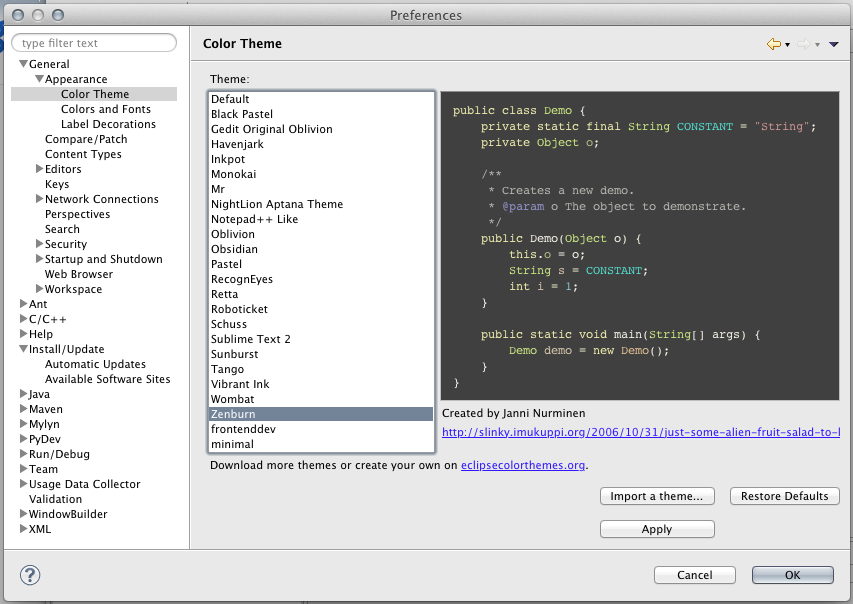Image resolution: width=853 pixels, height=604 pixels.
Task: Select the Inkpot theme
Action: [x=321, y=159]
